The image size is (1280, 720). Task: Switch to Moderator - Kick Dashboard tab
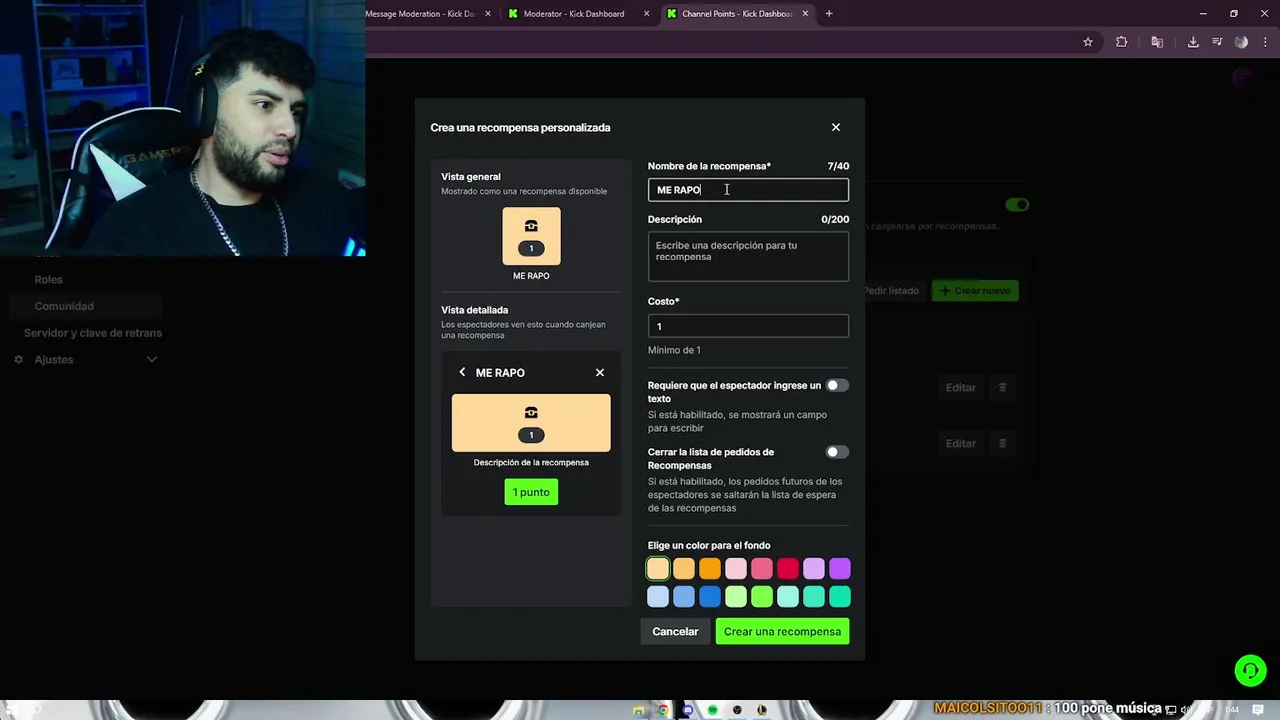(574, 14)
